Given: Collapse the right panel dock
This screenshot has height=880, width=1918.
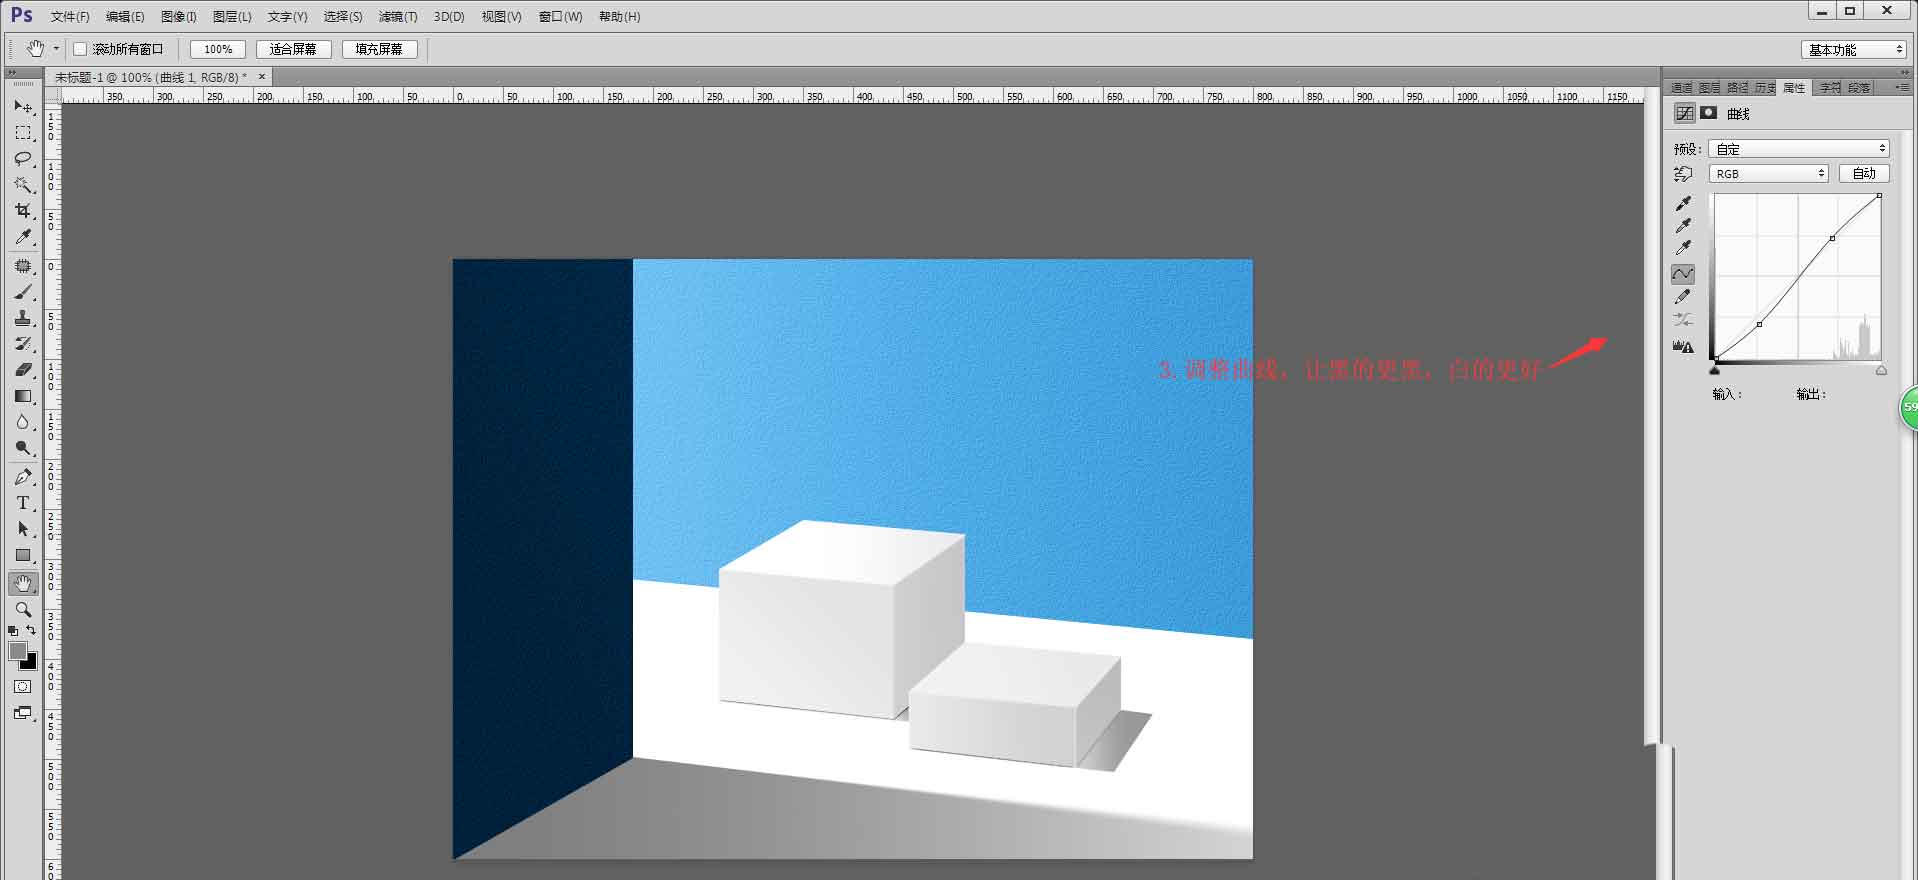Looking at the screenshot, I should tap(1904, 73).
